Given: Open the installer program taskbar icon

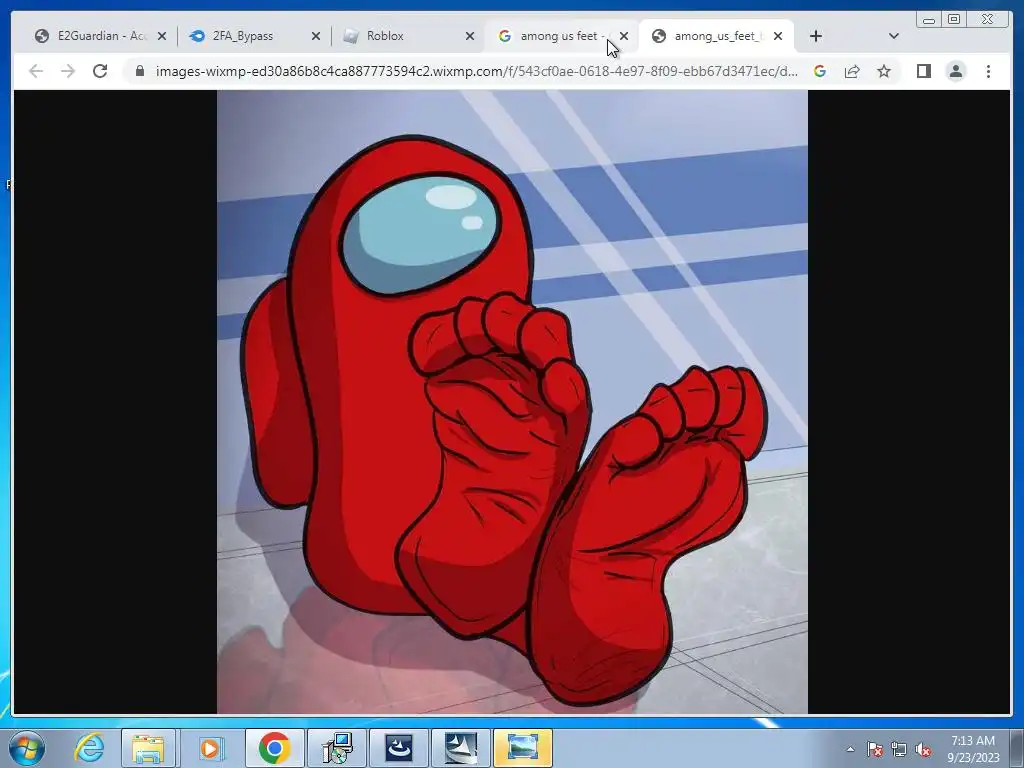Looking at the screenshot, I should coord(338,748).
